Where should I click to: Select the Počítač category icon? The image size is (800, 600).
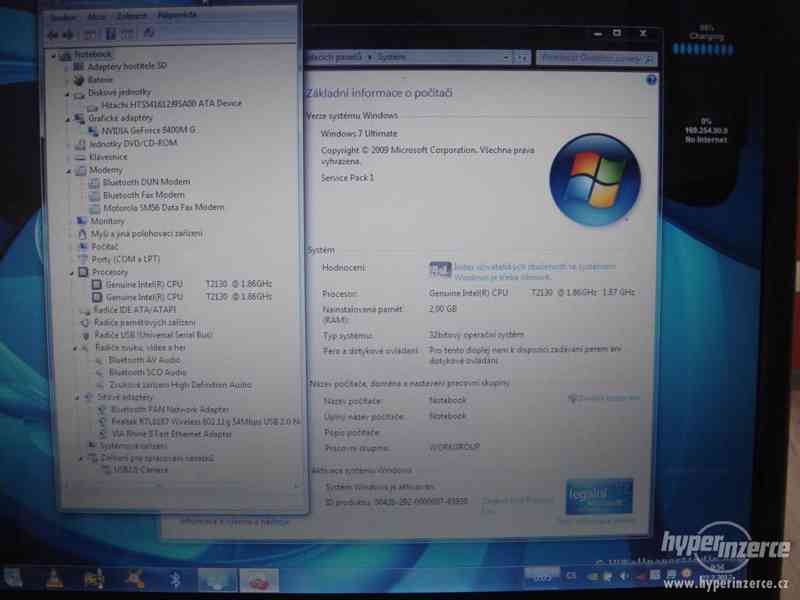pyautogui.click(x=83, y=247)
